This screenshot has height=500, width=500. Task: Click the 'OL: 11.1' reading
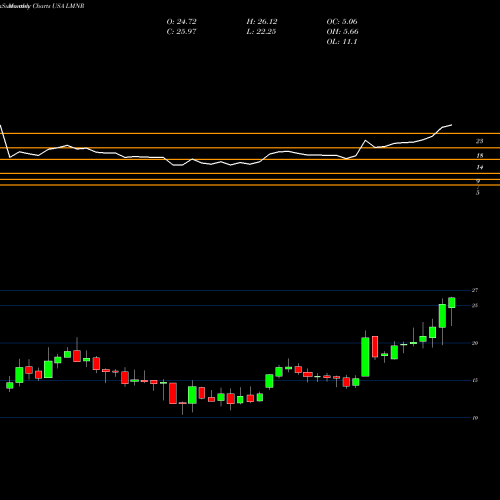point(342,42)
